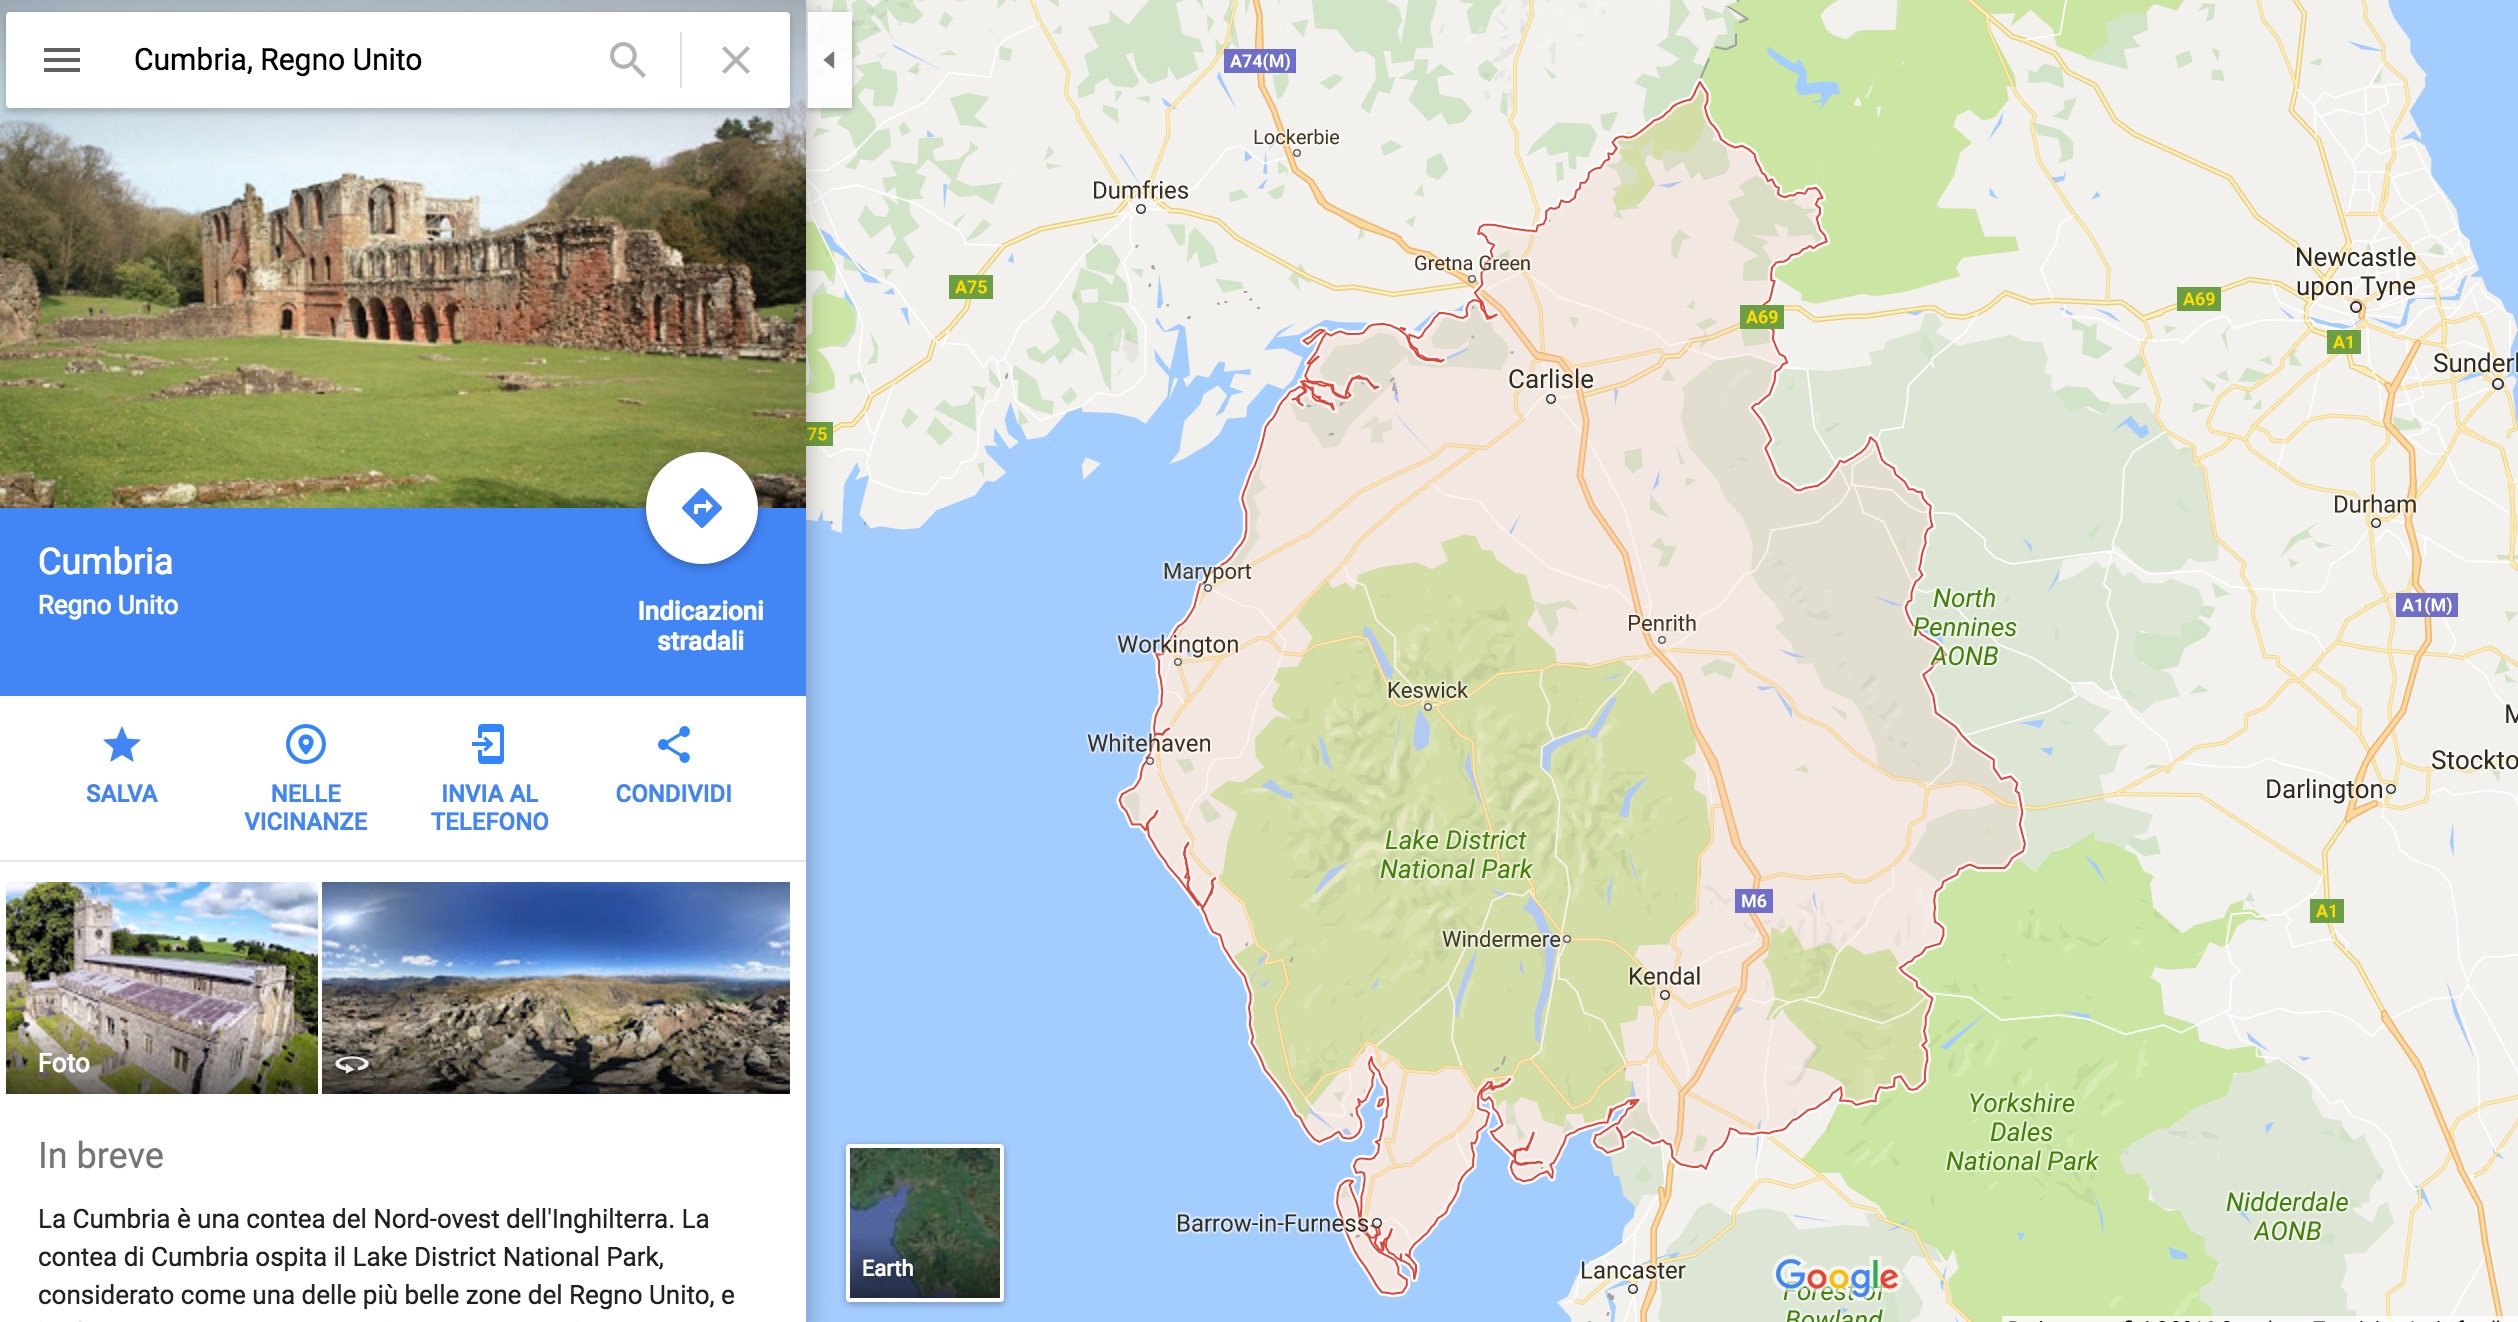Open the Furness Abbey header photo
This screenshot has height=1322, width=2518.
click(403, 310)
